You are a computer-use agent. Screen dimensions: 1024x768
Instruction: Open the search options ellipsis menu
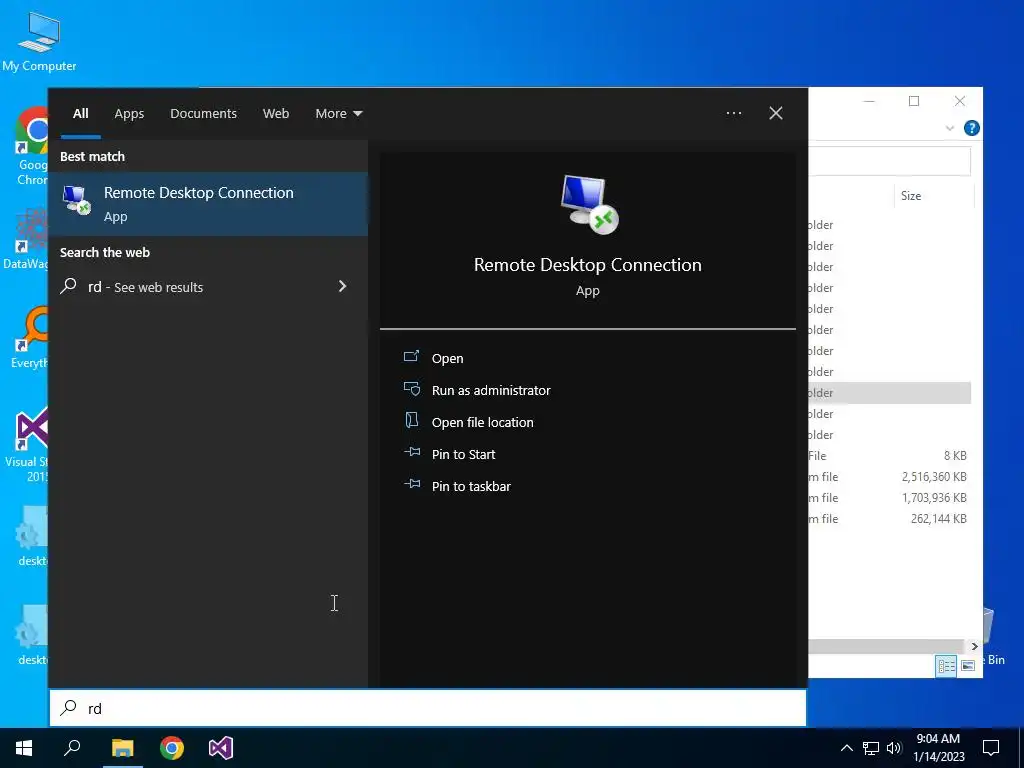(733, 113)
